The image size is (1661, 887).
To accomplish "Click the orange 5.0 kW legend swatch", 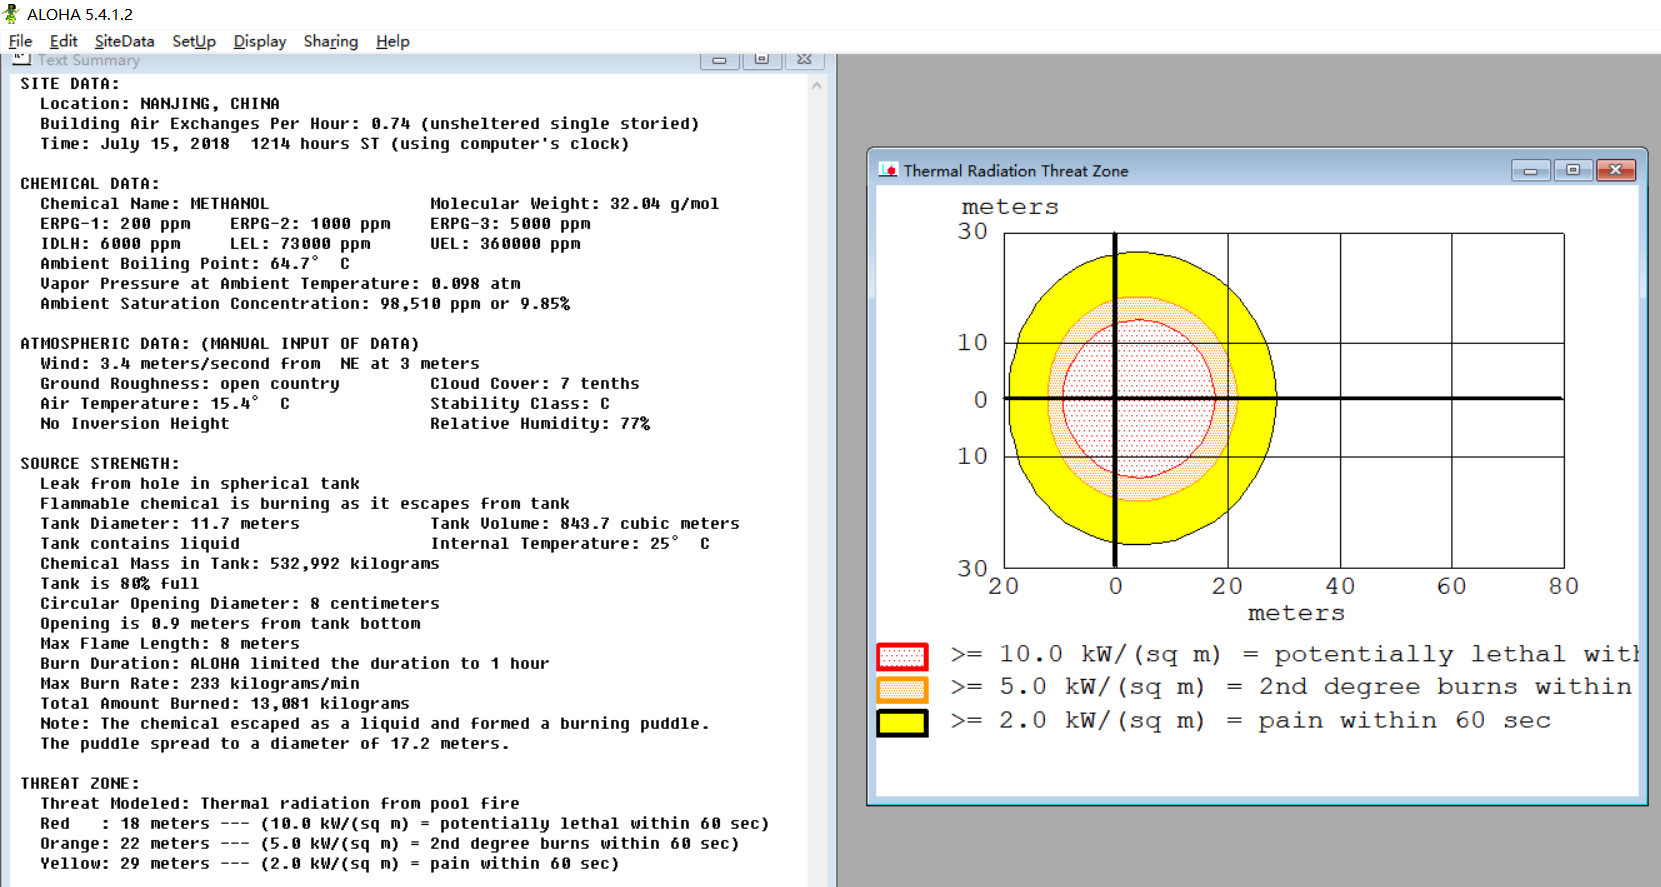I will coord(902,690).
